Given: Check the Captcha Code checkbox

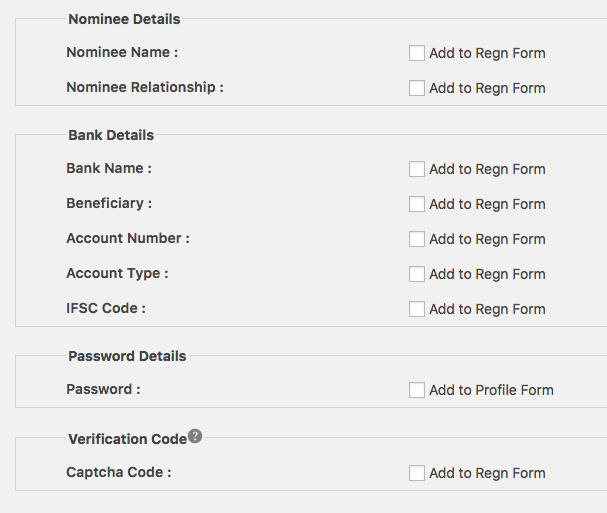Looking at the screenshot, I should click(x=417, y=473).
